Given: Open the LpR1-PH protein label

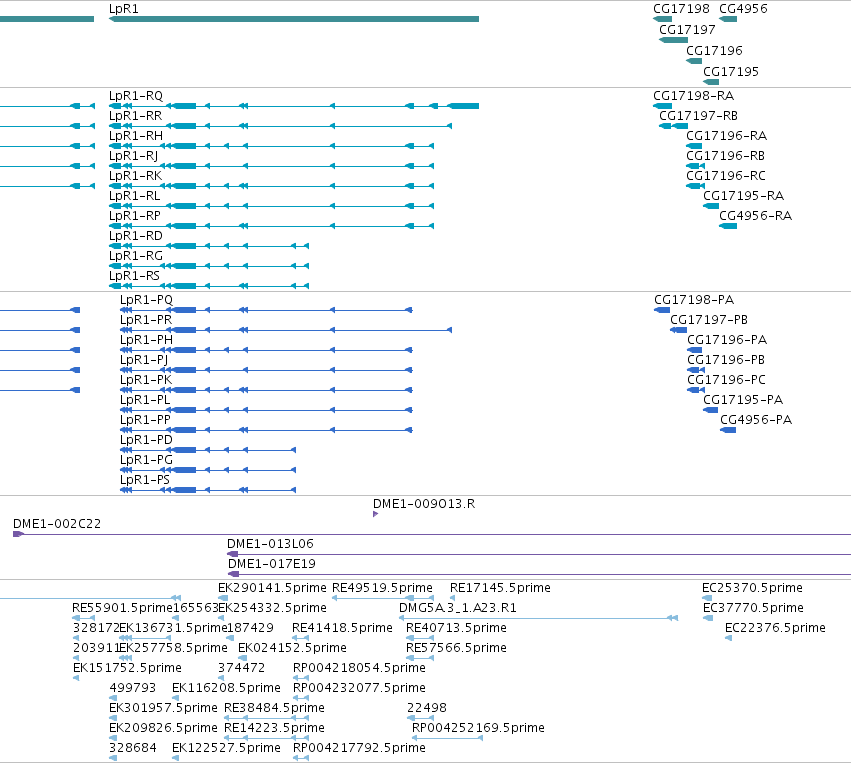Looking at the screenshot, I should click(147, 340).
